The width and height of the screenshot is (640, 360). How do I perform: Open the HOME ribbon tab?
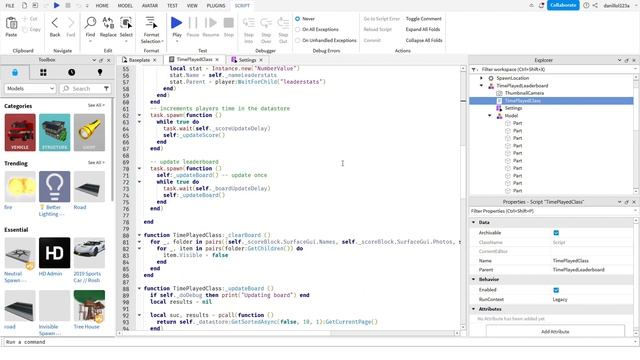tap(102, 6)
